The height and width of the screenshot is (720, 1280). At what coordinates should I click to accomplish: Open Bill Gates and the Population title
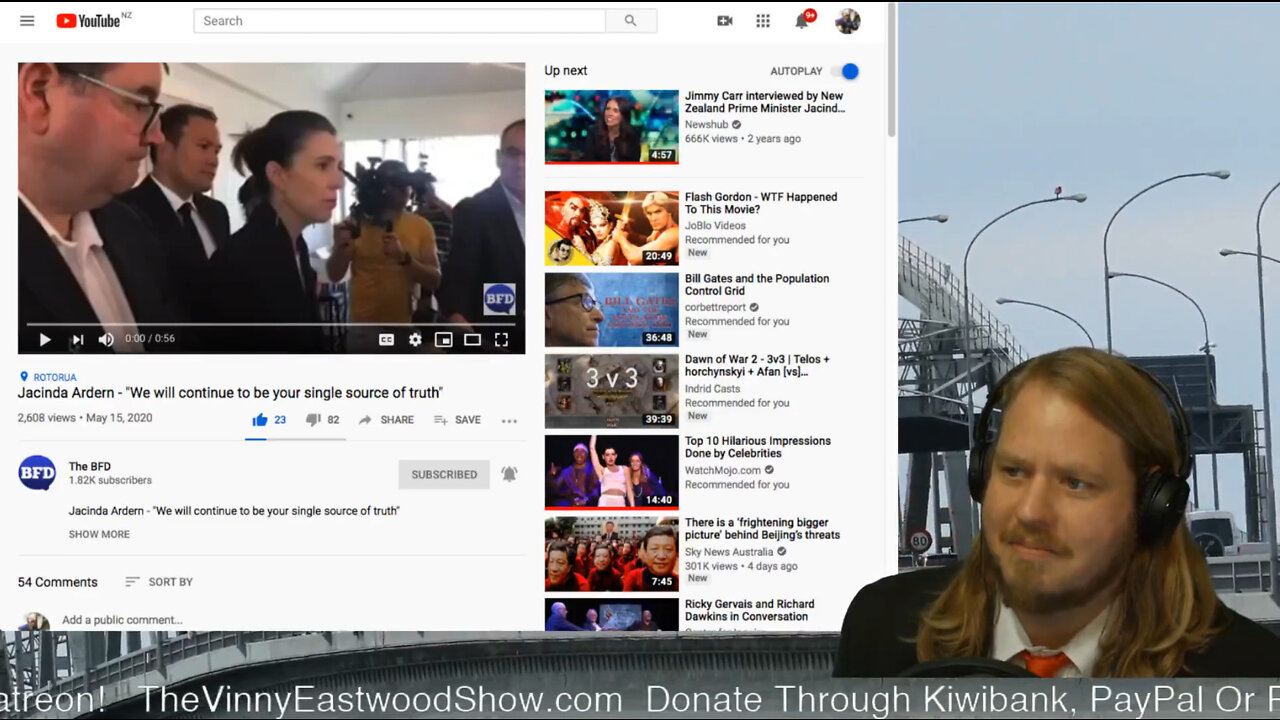[757, 284]
